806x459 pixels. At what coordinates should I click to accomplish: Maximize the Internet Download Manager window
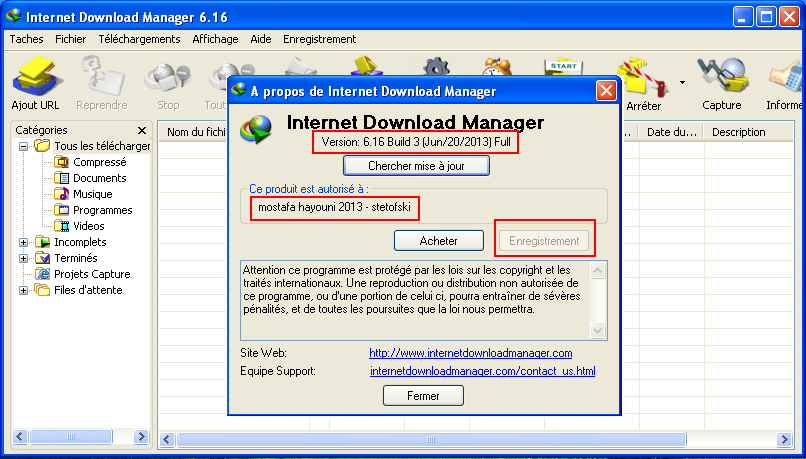tap(766, 17)
